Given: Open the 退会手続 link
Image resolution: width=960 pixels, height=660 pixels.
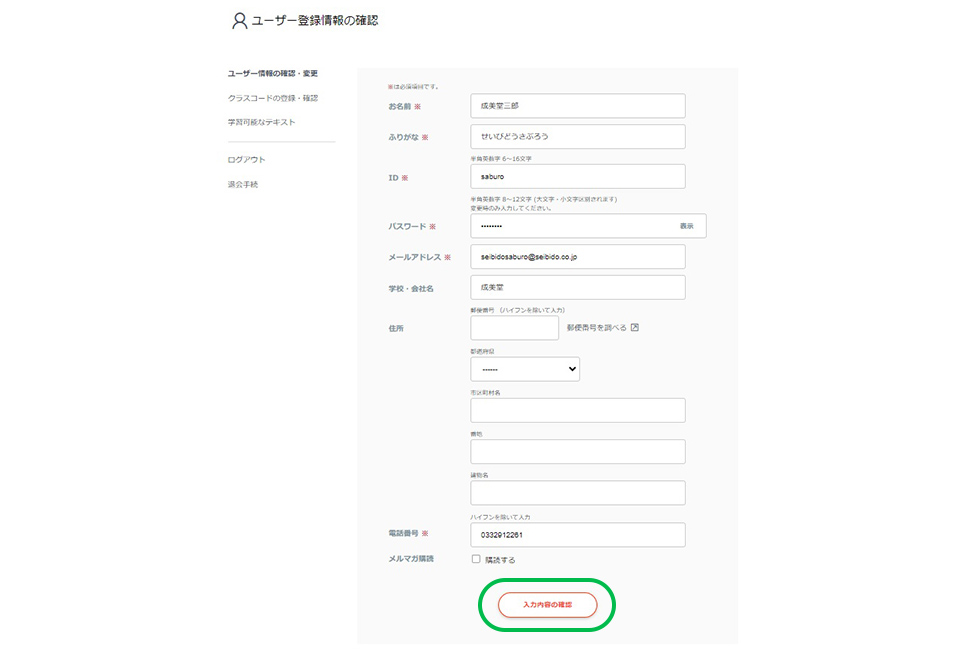Looking at the screenshot, I should (243, 184).
